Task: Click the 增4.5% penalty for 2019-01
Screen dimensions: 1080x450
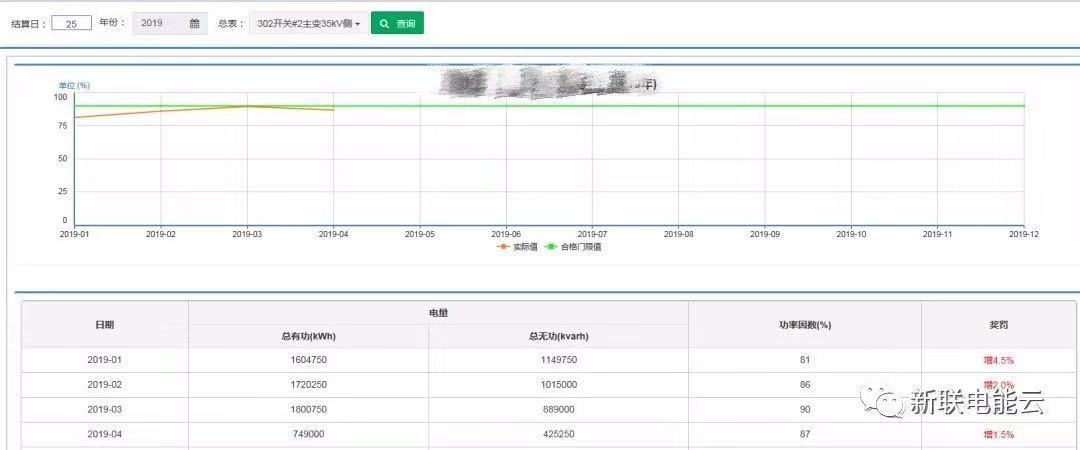Action: click(x=998, y=360)
